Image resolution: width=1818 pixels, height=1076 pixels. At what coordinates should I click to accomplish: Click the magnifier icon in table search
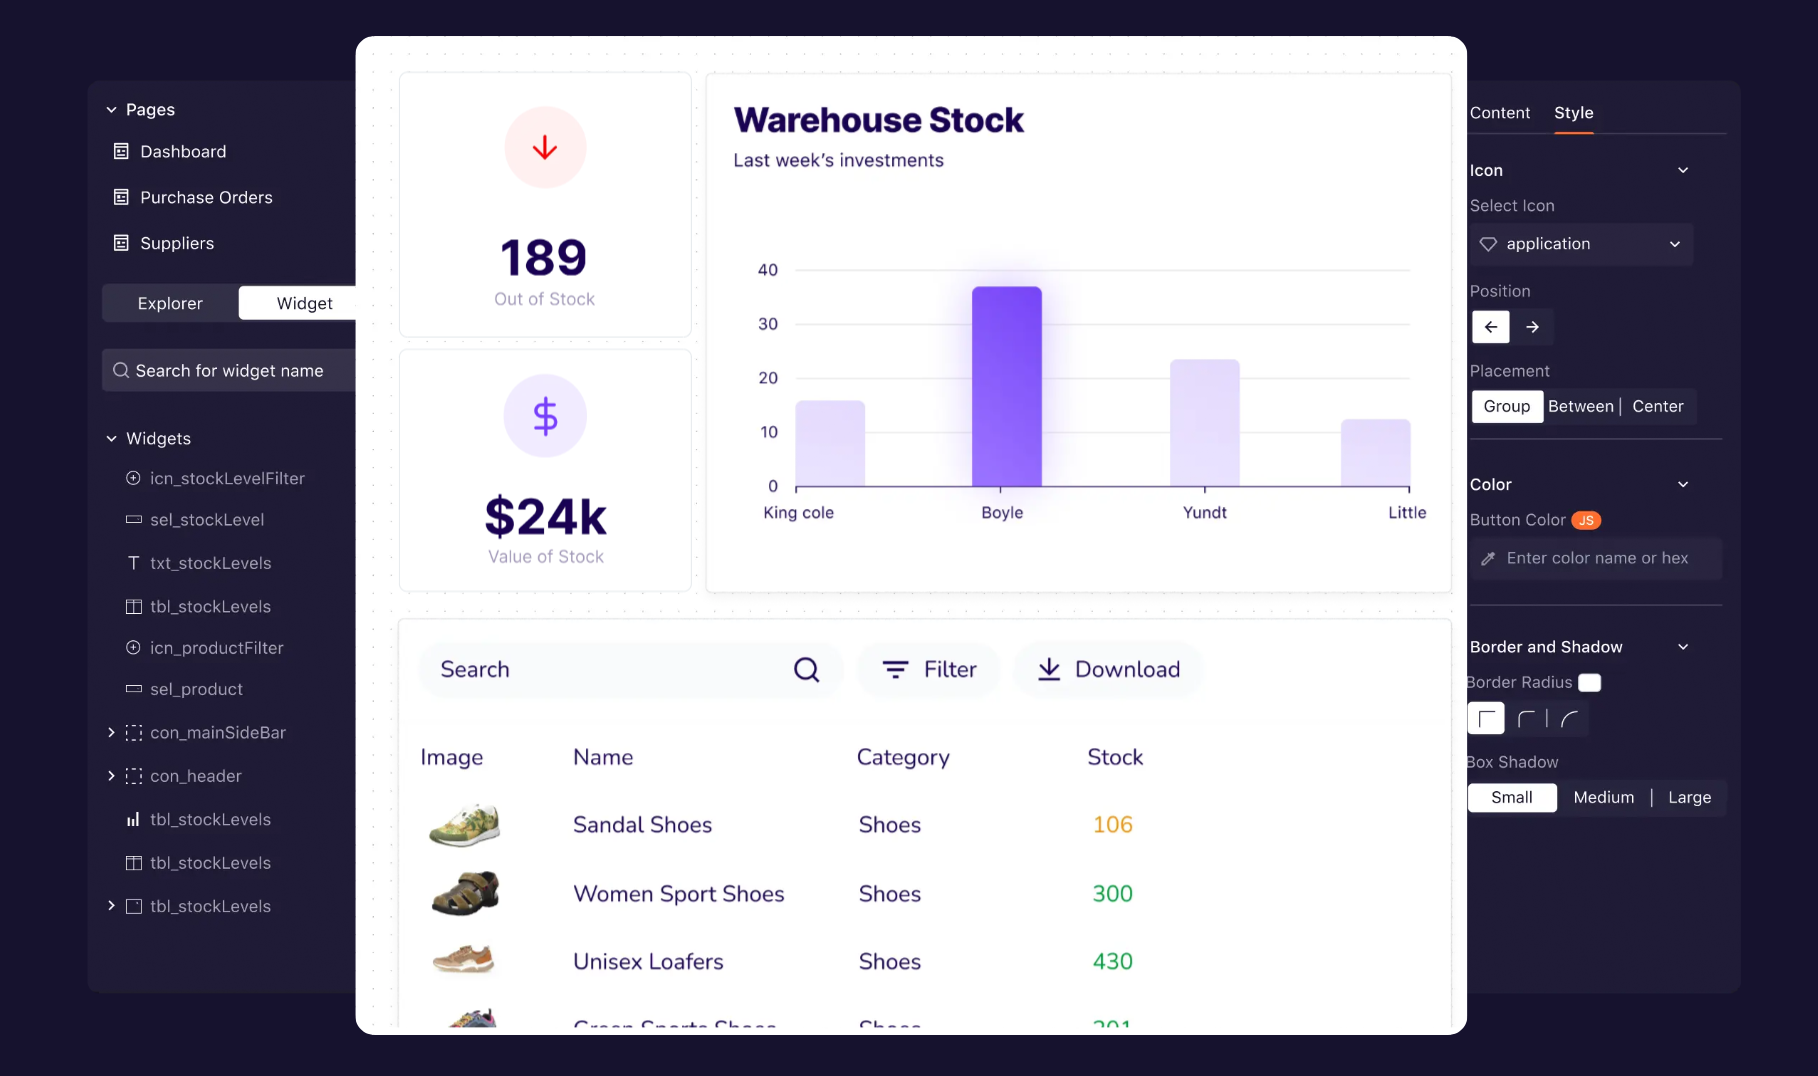point(806,670)
